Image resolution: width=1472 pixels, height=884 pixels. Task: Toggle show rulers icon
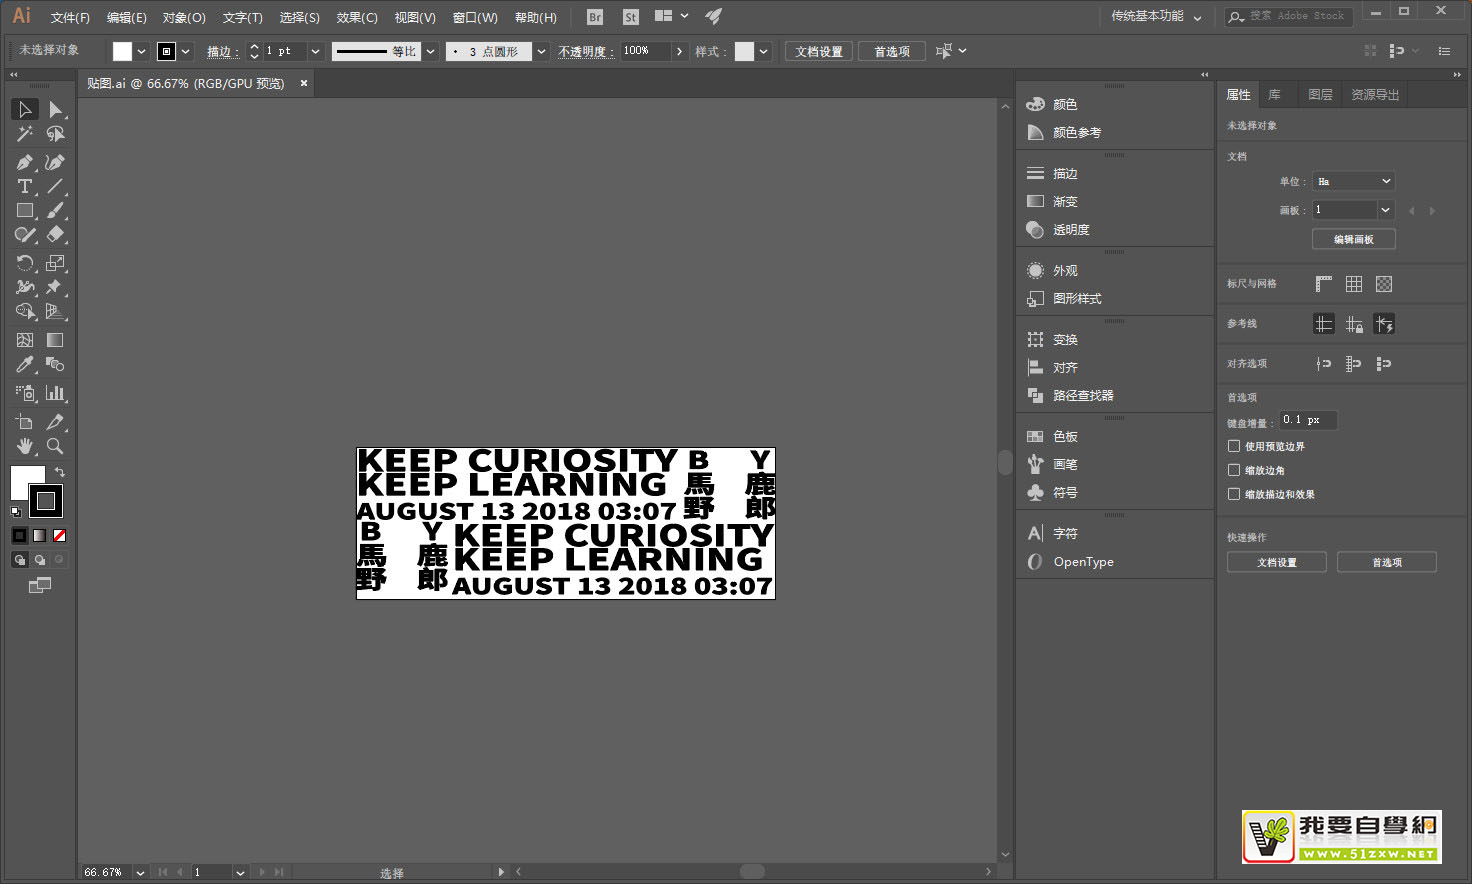(x=1324, y=284)
